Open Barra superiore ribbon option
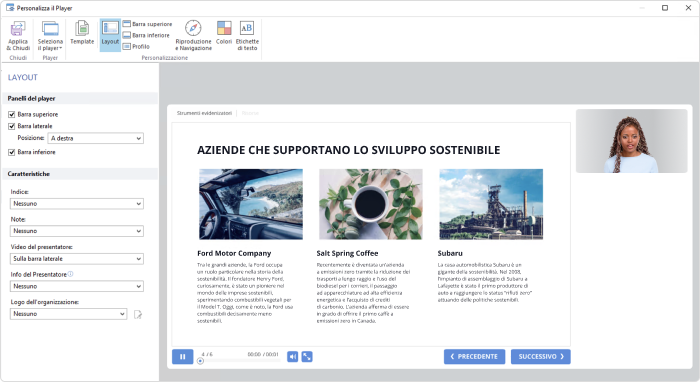 [x=147, y=24]
